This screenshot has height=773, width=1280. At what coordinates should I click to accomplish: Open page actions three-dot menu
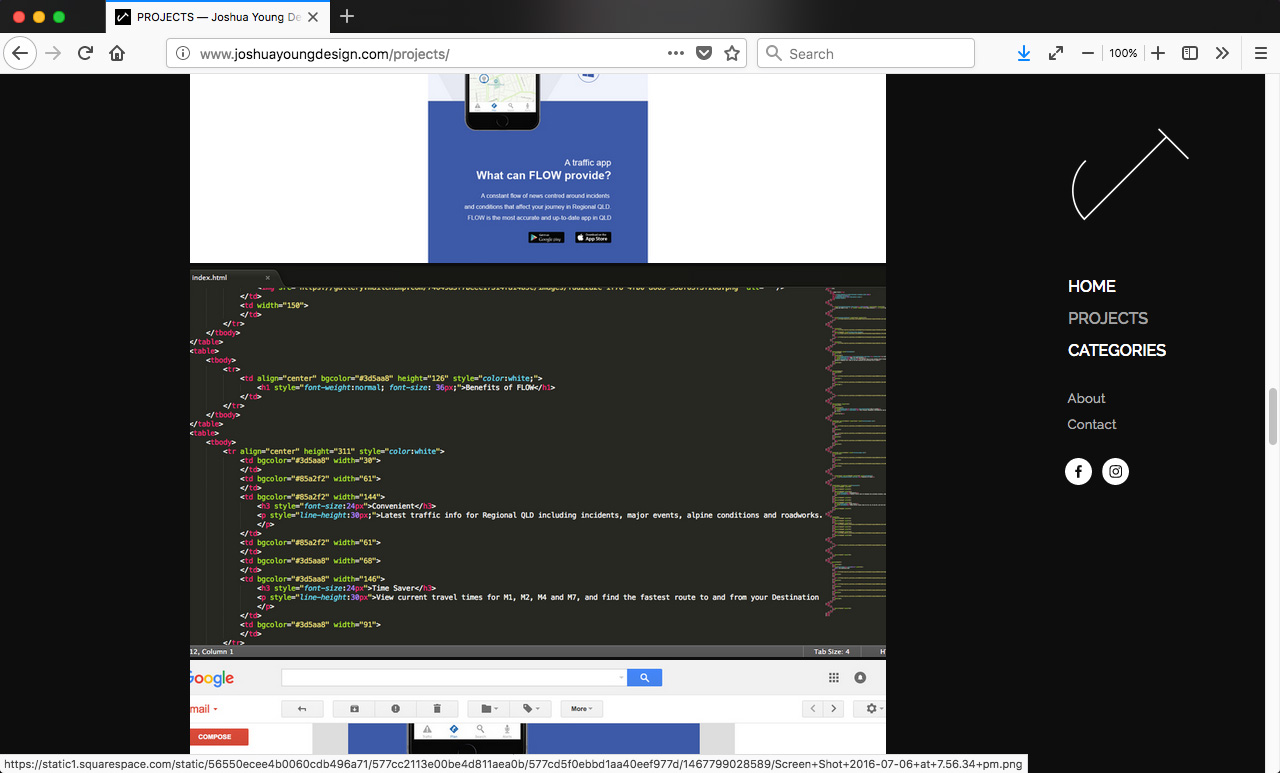click(676, 53)
